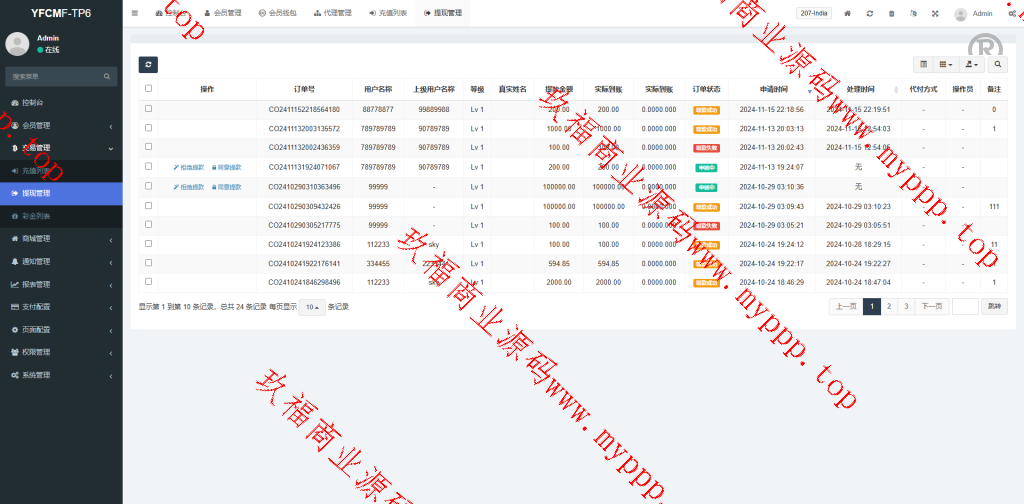Viewport: 1024px width, 504px height.
Task: Click 拒绝提款 for order CO2411131924071067
Action: tap(189, 167)
